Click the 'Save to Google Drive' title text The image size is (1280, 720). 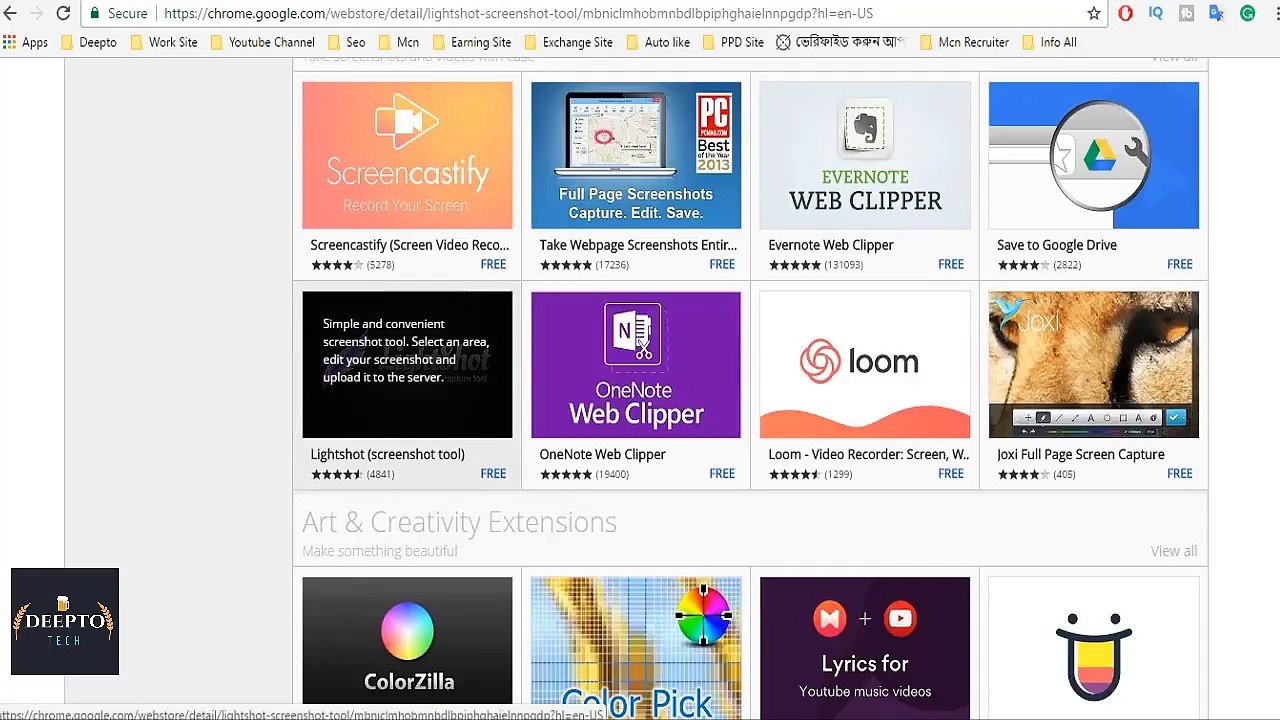(x=1057, y=245)
